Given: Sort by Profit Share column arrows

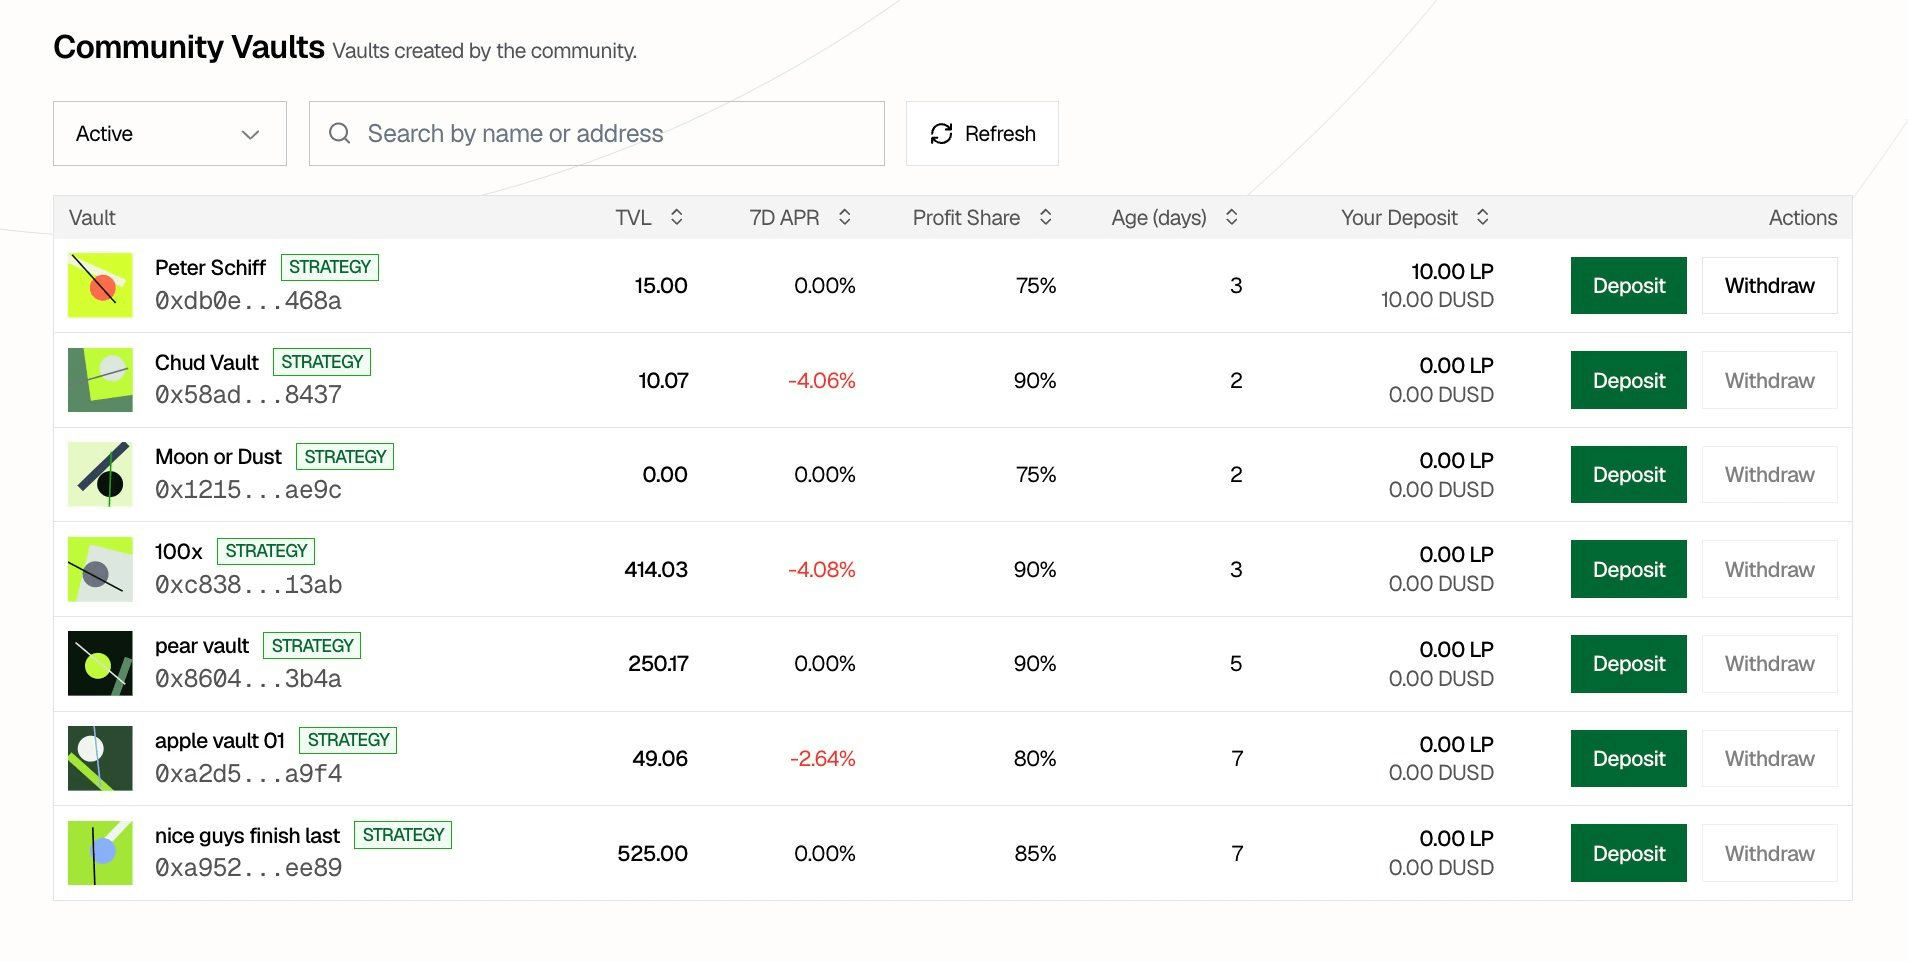Looking at the screenshot, I should click(1046, 217).
